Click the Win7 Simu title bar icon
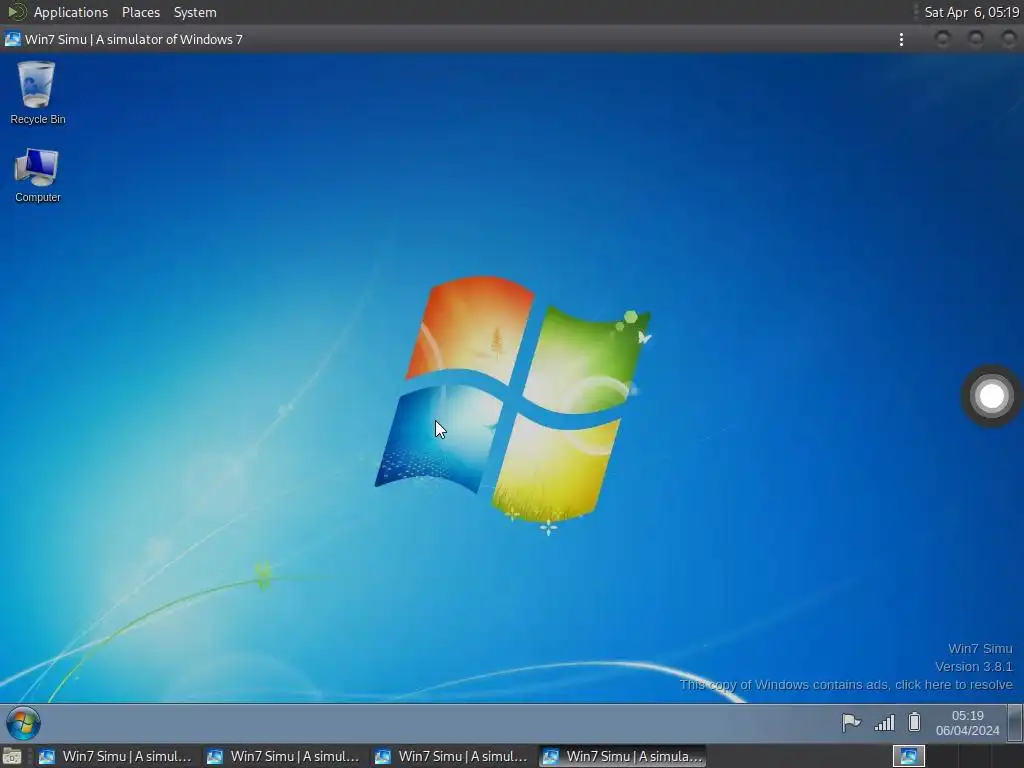 tap(12, 39)
